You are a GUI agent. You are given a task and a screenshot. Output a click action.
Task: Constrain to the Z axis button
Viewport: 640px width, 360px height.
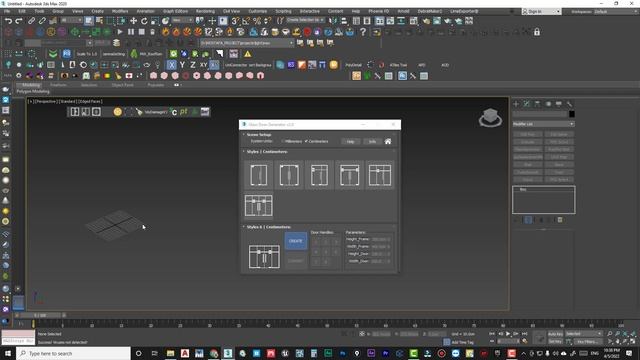[x=193, y=65]
